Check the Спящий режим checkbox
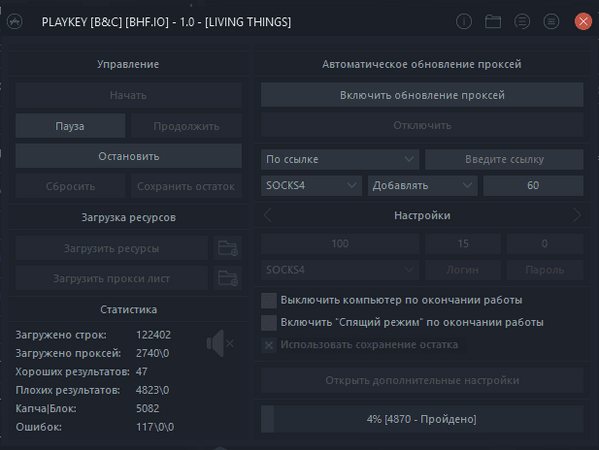Screen dimensions: 599x450 click(269, 323)
